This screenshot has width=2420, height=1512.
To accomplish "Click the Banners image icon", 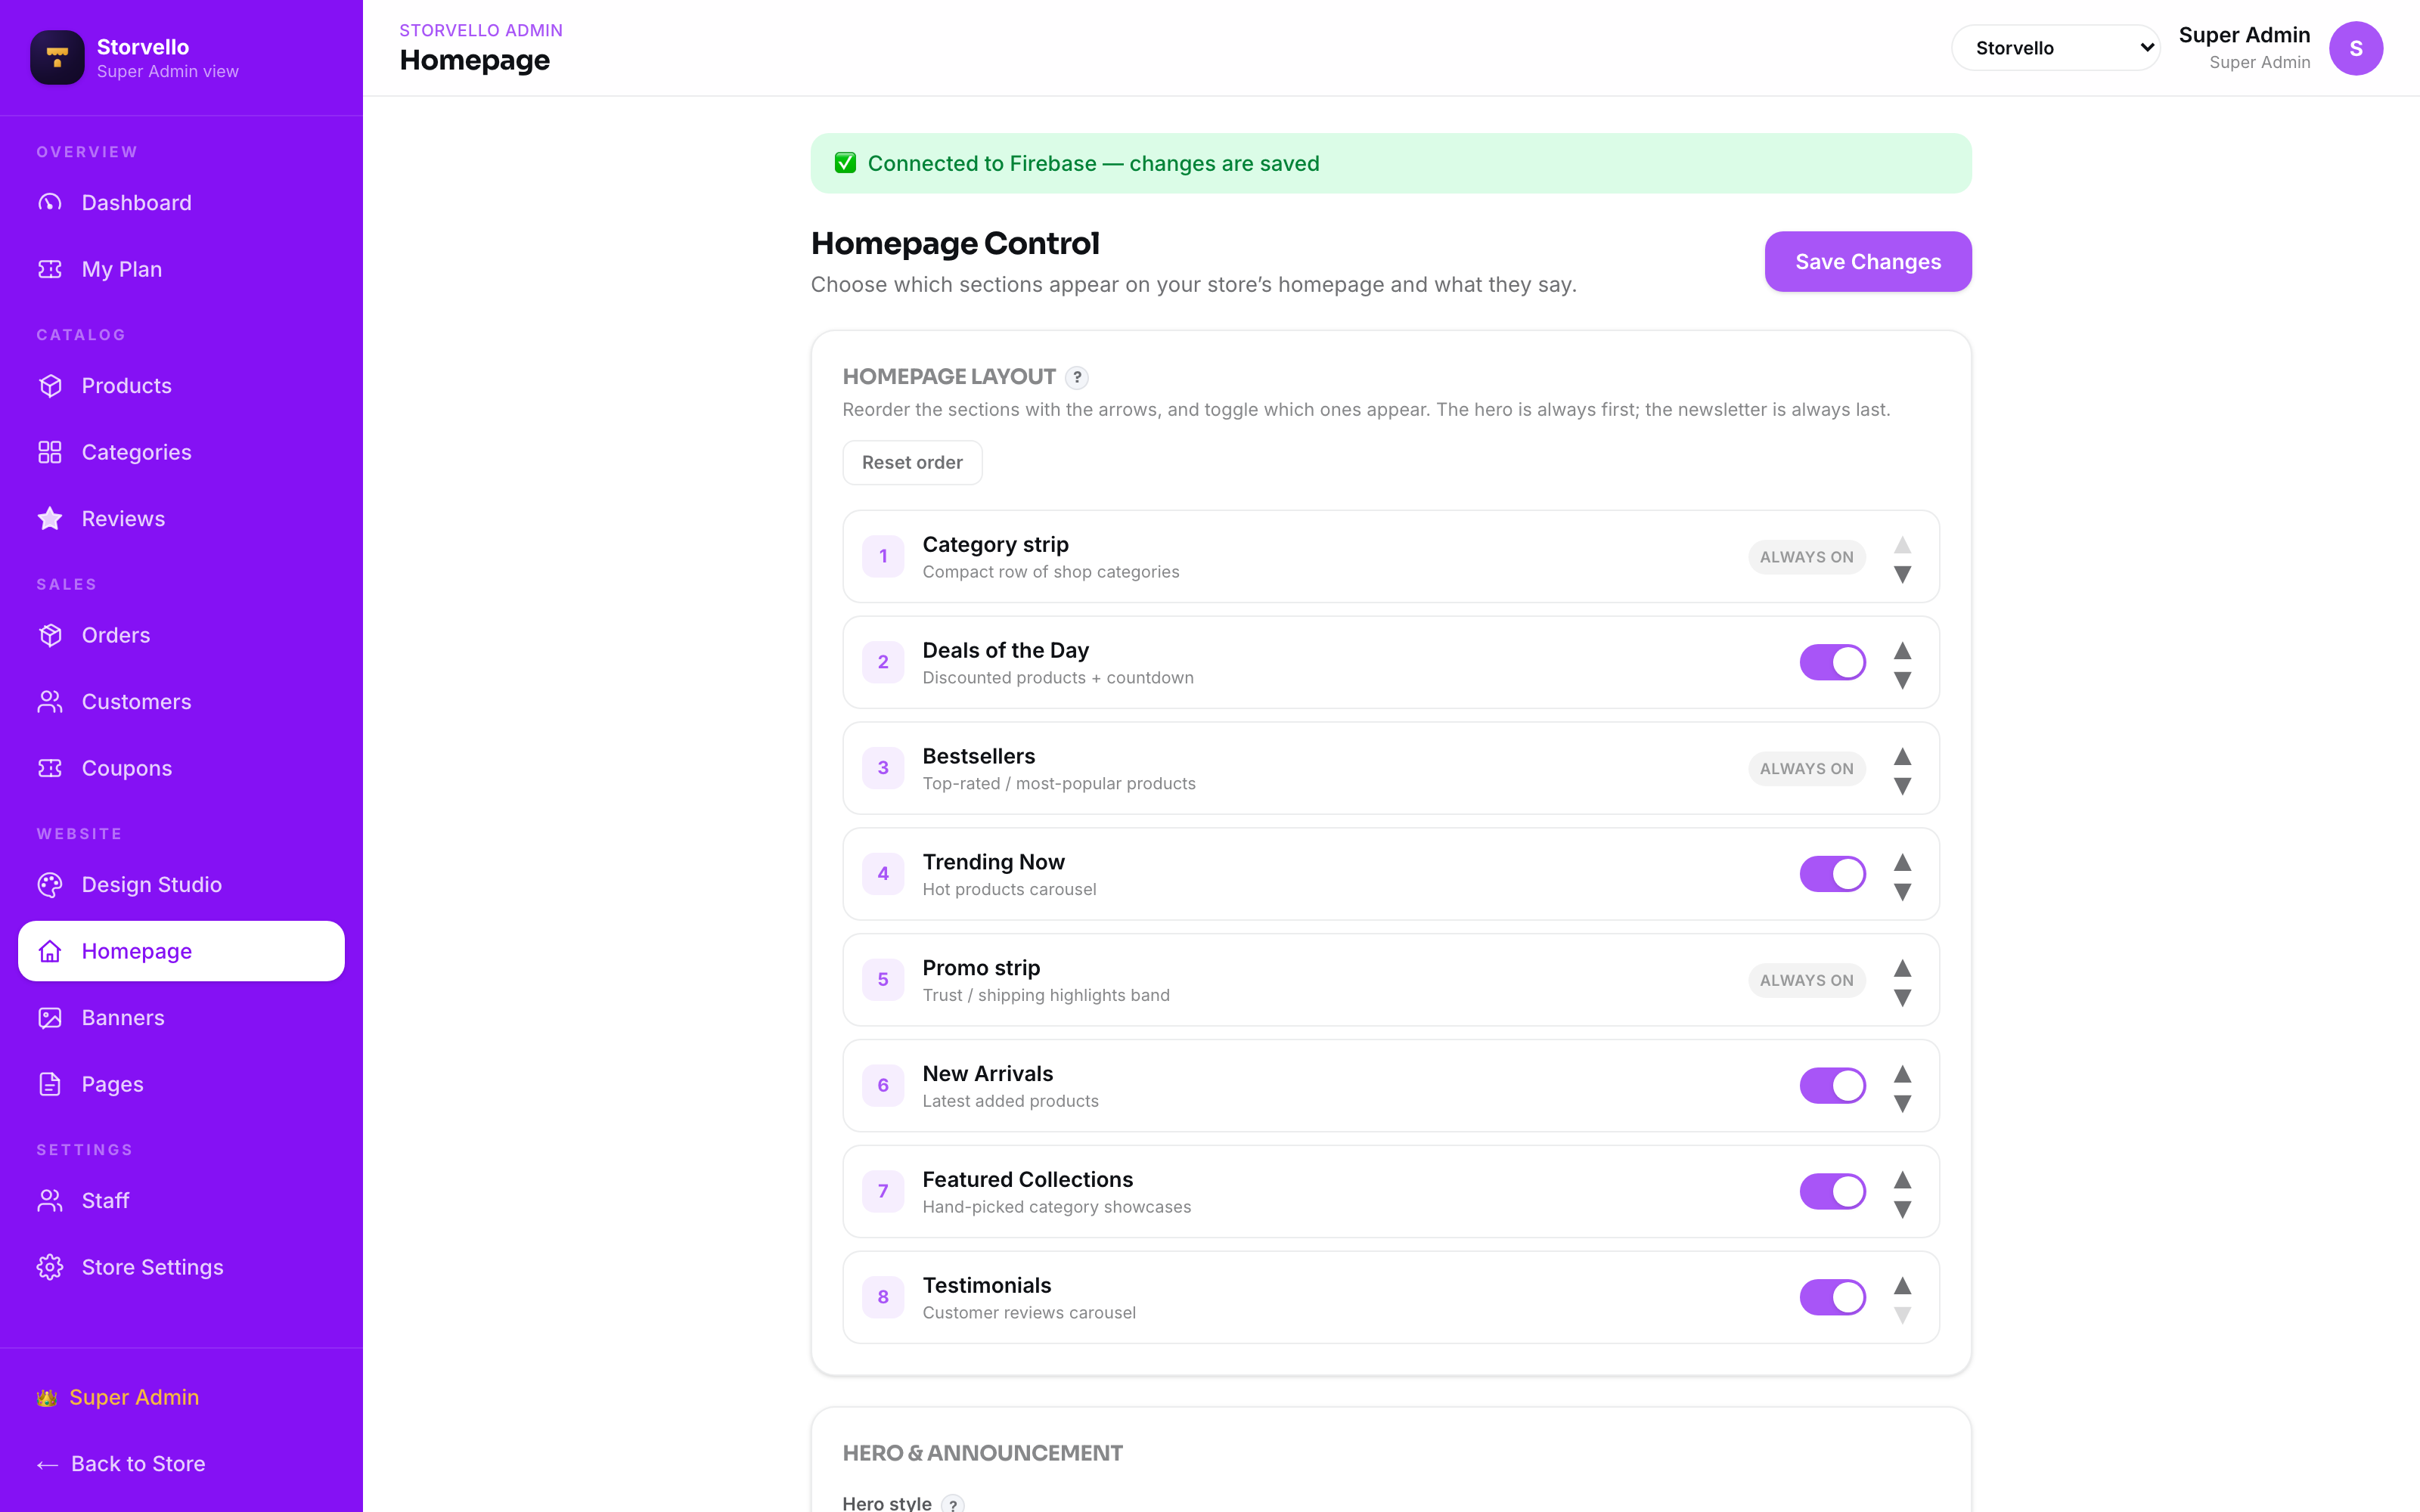I will [50, 1018].
